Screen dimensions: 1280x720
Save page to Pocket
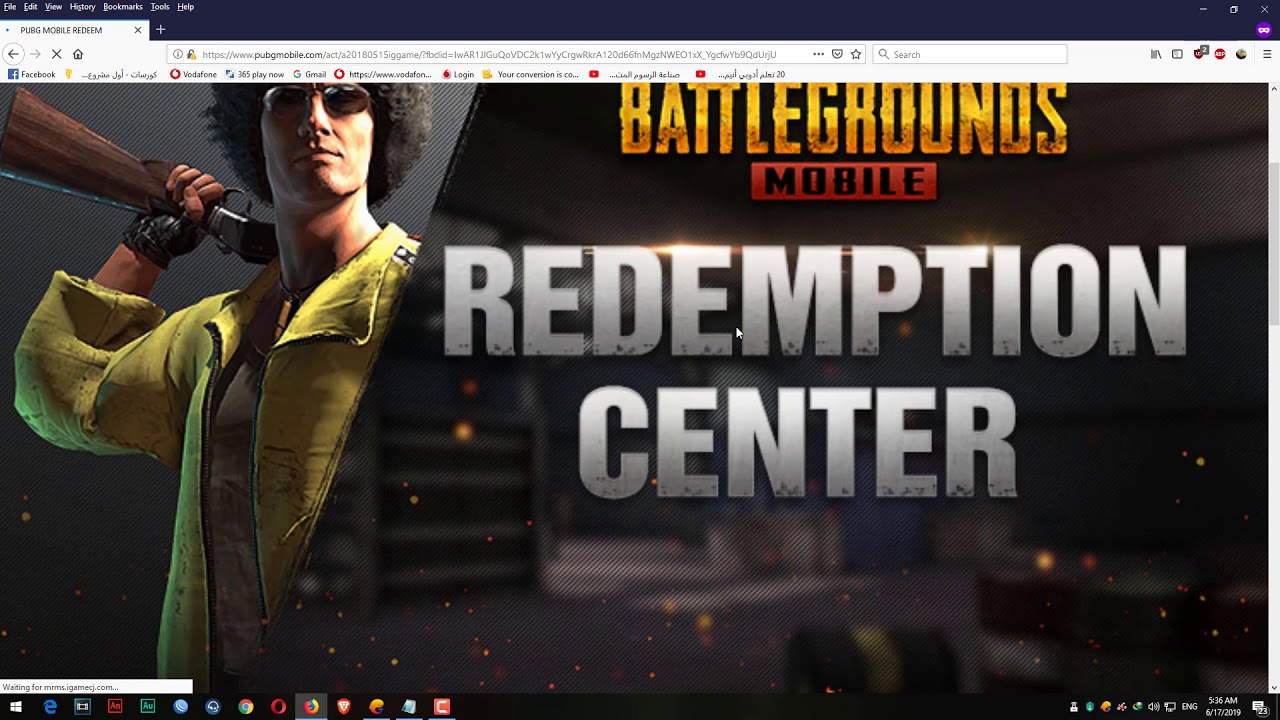pyautogui.click(x=837, y=54)
